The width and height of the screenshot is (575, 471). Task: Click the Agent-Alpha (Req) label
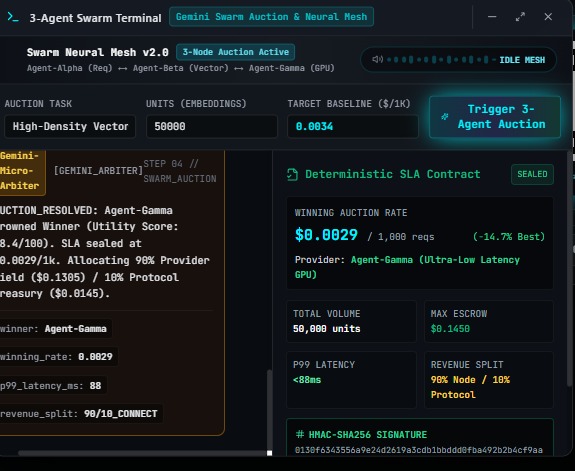click(70, 68)
